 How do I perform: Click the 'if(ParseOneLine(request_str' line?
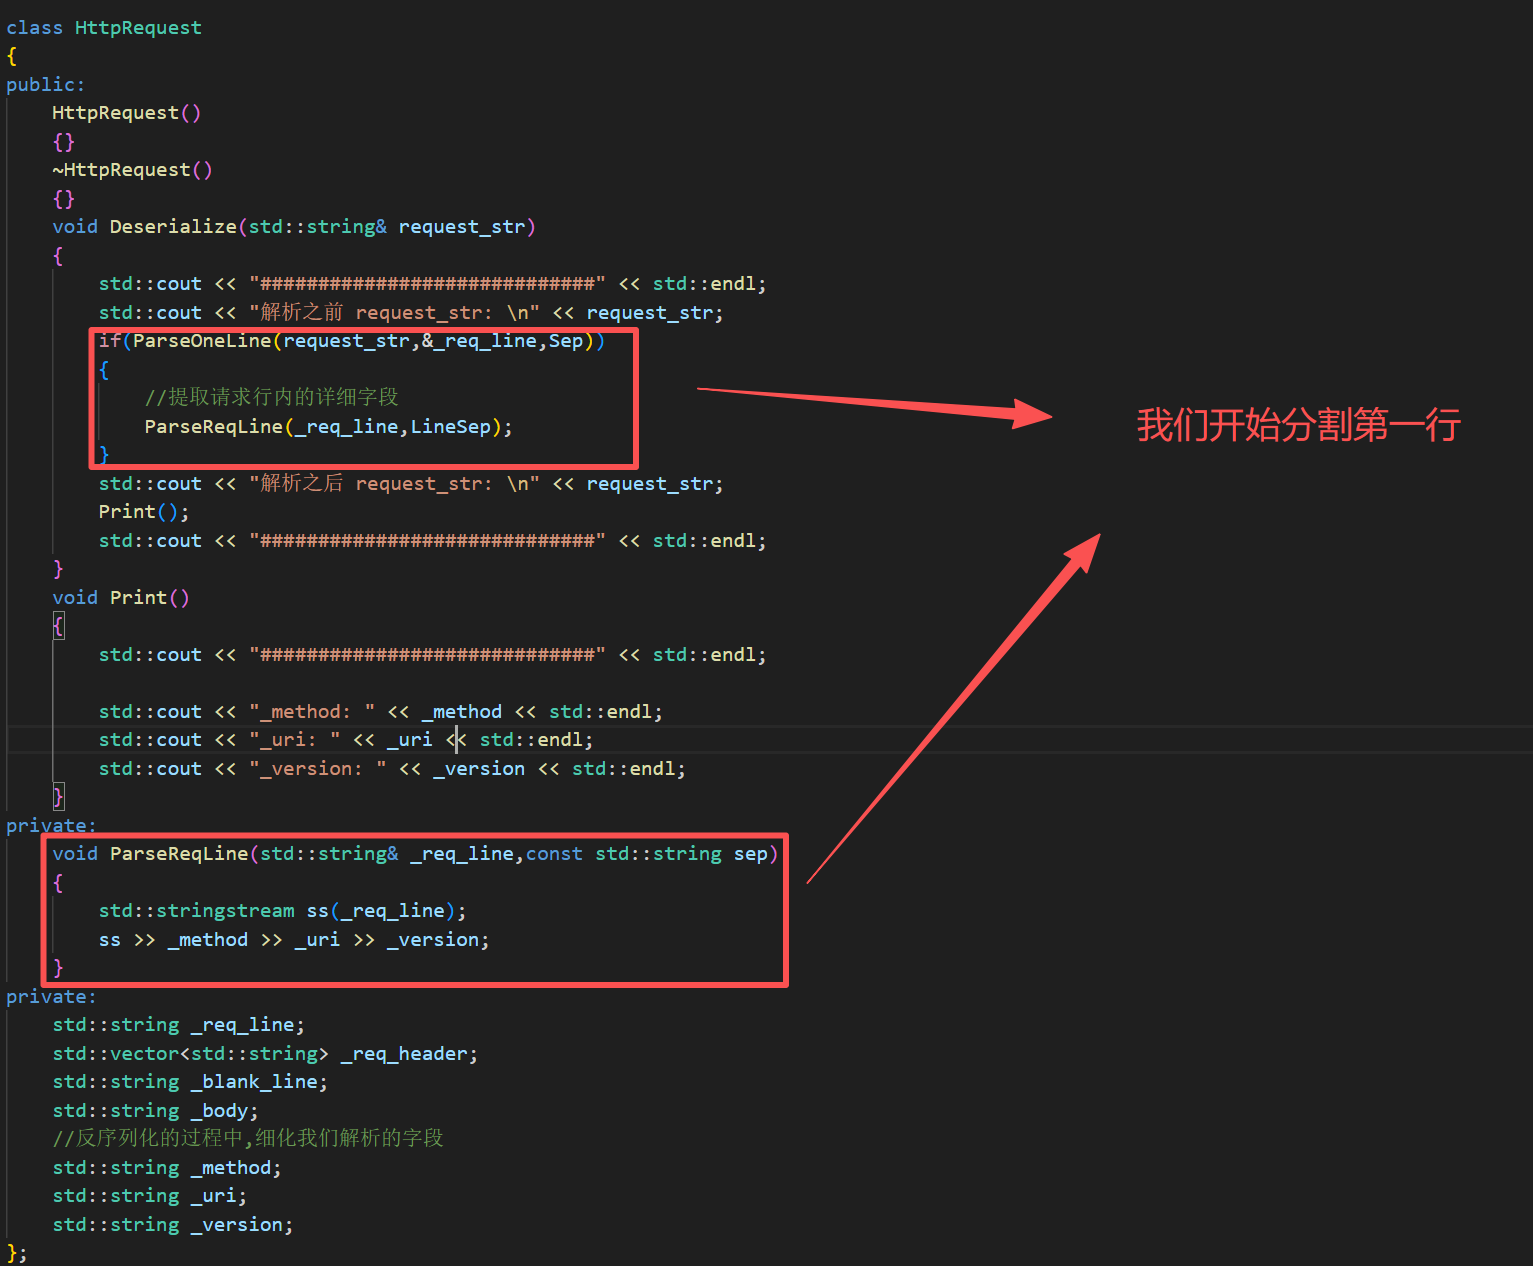[x=352, y=341]
